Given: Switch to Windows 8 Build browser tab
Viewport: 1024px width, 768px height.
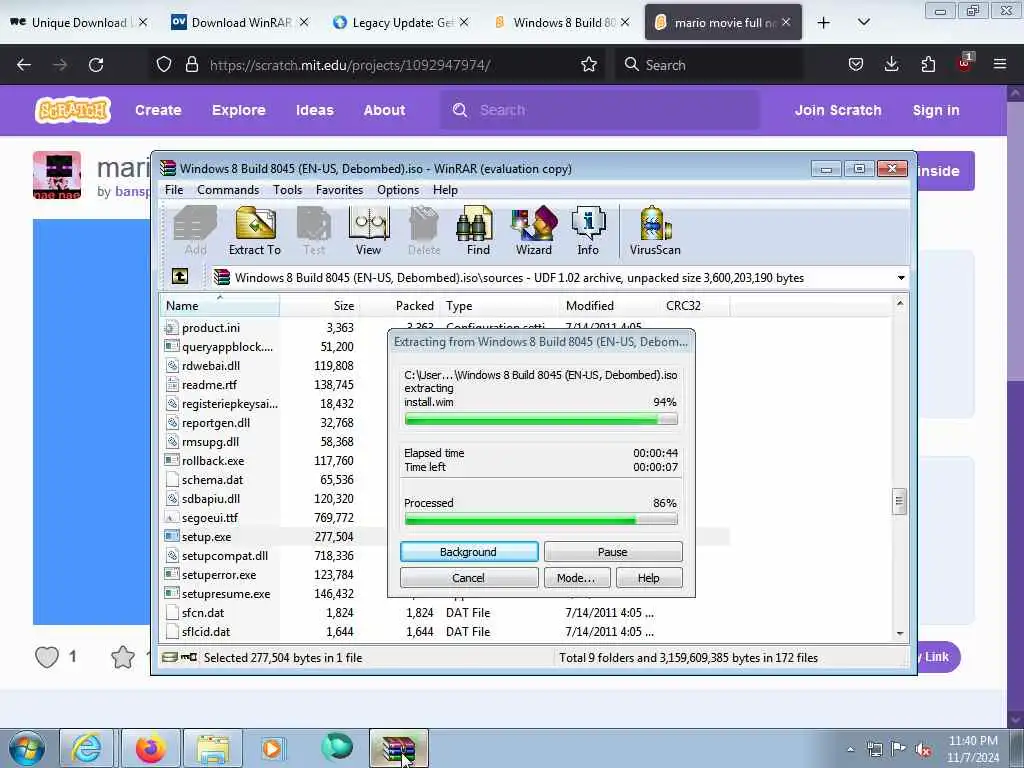Looking at the screenshot, I should point(560,22).
